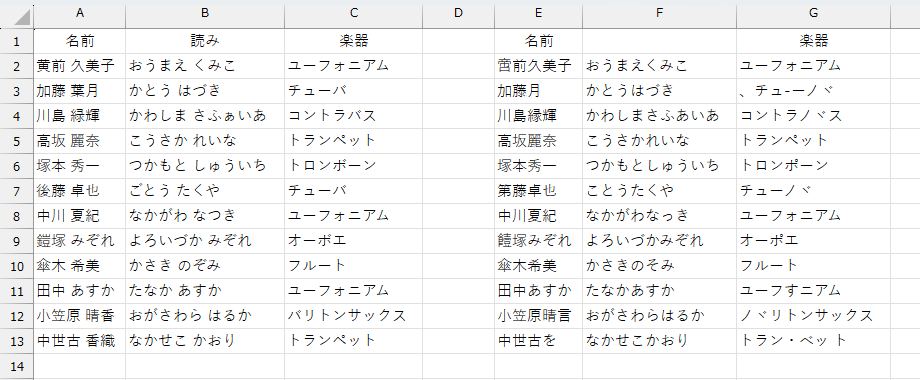Select cell G13 トラン・ベット
The width and height of the screenshot is (920, 380).
813,341
